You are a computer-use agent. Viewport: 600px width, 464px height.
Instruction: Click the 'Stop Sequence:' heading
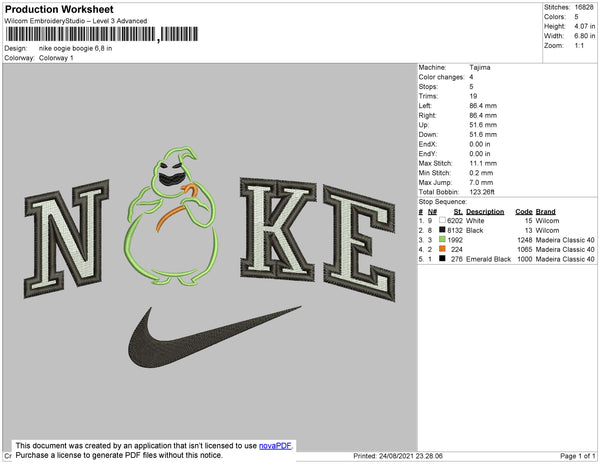(x=443, y=202)
